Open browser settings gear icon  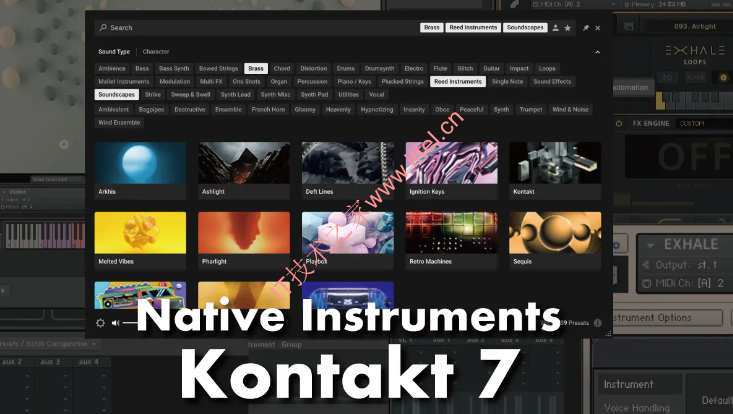(100, 323)
